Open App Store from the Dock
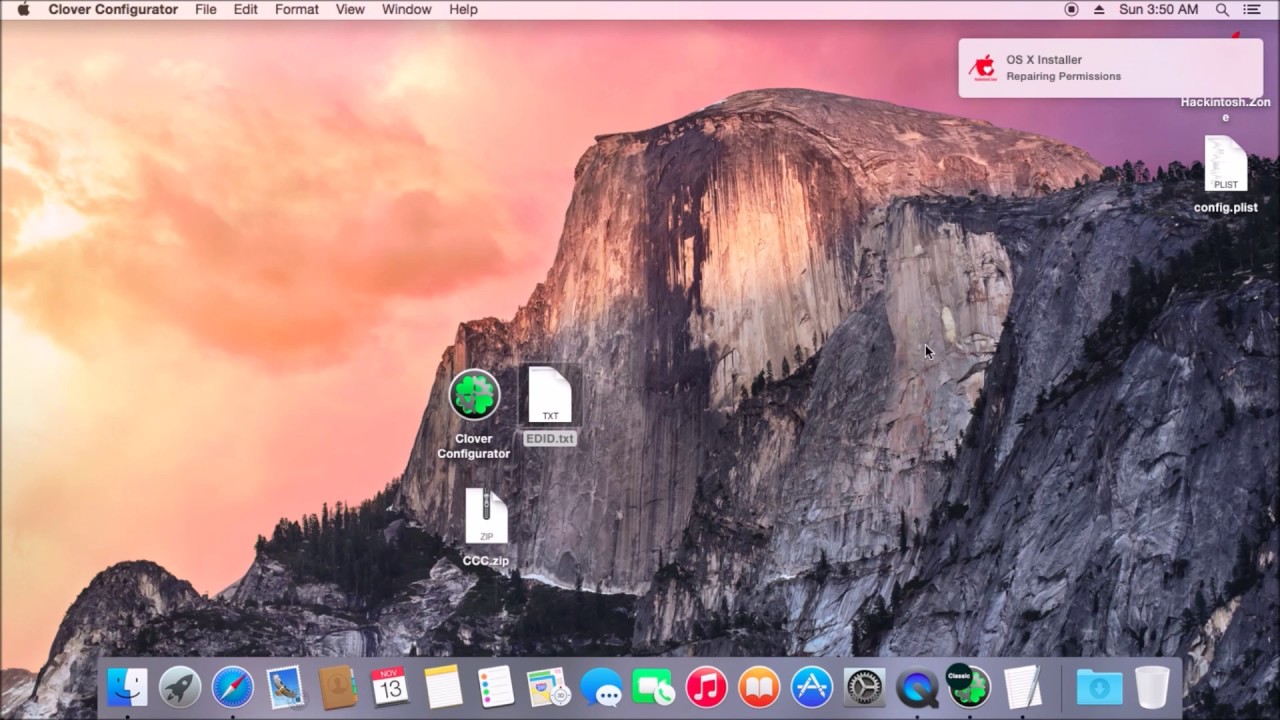This screenshot has height=720, width=1280. 811,687
